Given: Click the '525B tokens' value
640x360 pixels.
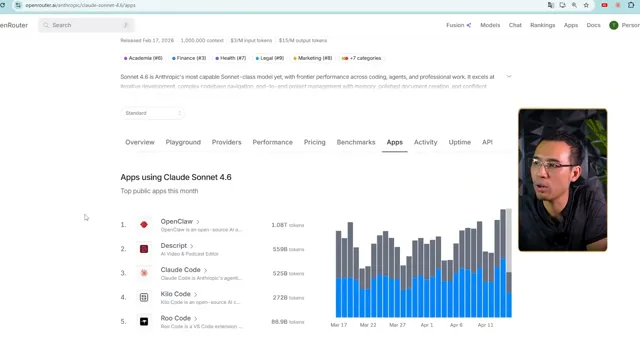Looking at the screenshot, I should (x=288, y=273).
